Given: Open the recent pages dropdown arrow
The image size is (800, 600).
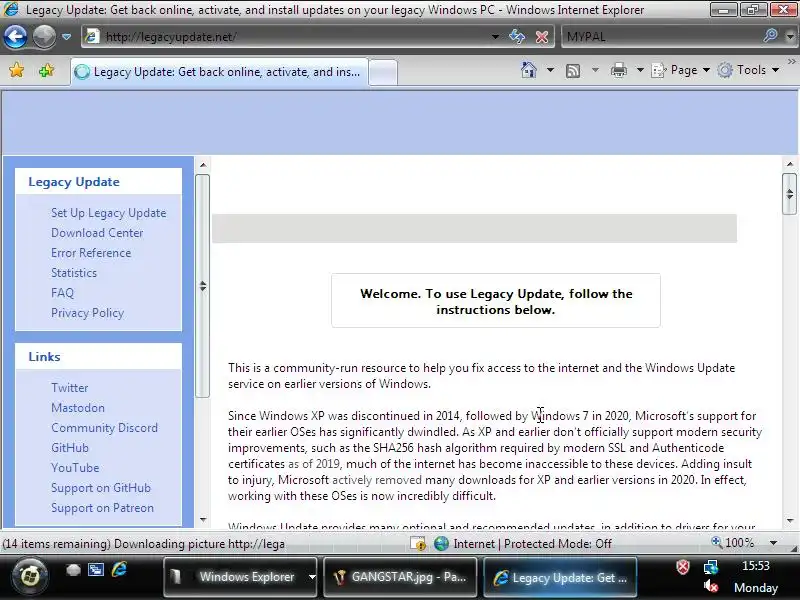Looking at the screenshot, I should pyautogui.click(x=66, y=37).
